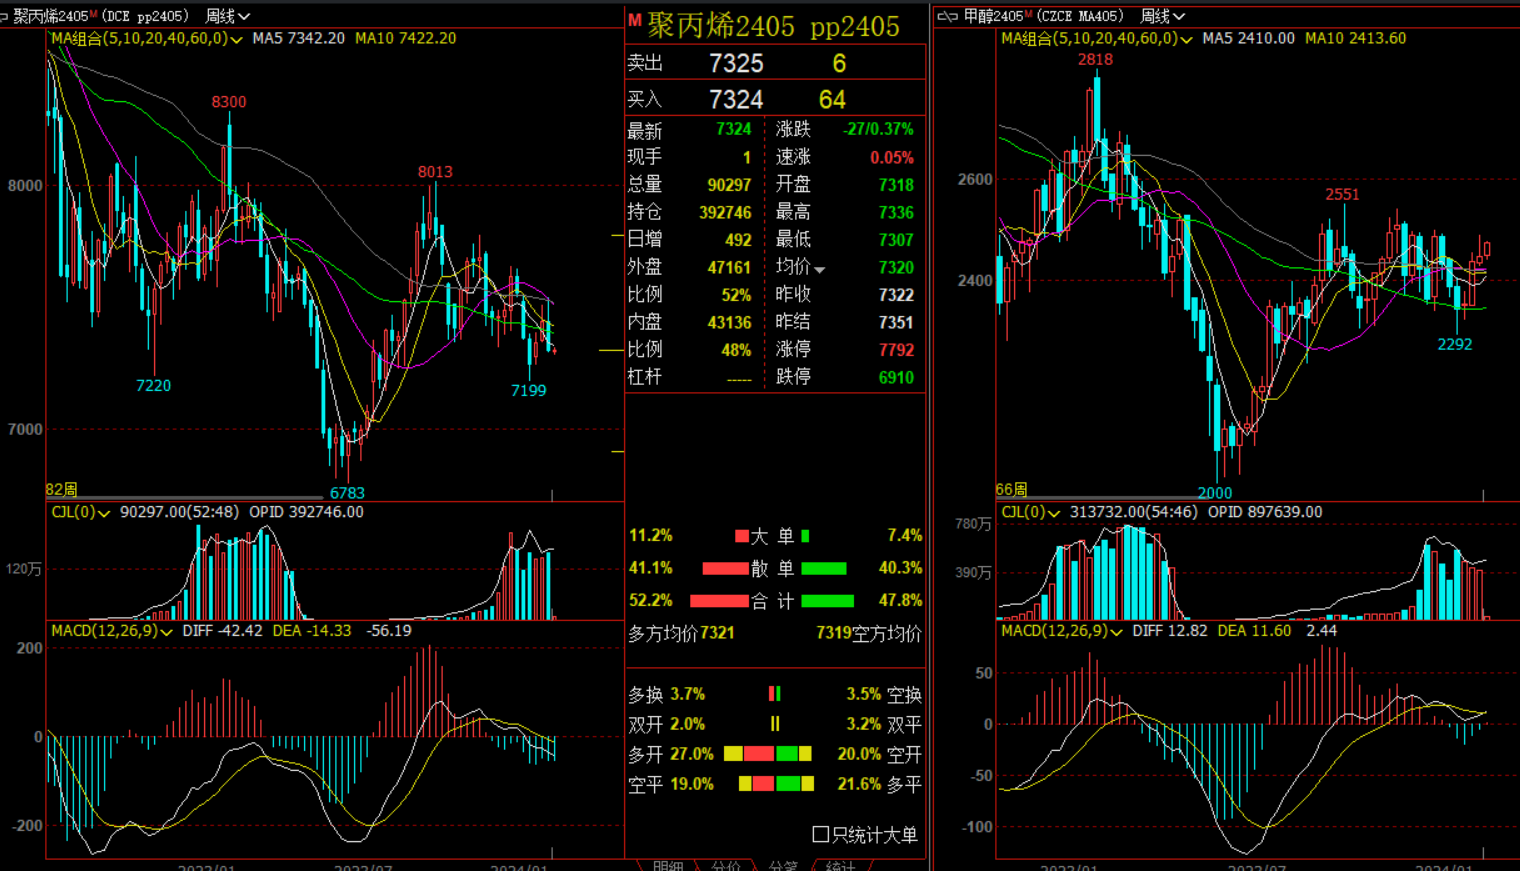This screenshot has width=1520, height=871.
Task: Click the link icon beside 甲醇2405 title
Action: click(946, 16)
